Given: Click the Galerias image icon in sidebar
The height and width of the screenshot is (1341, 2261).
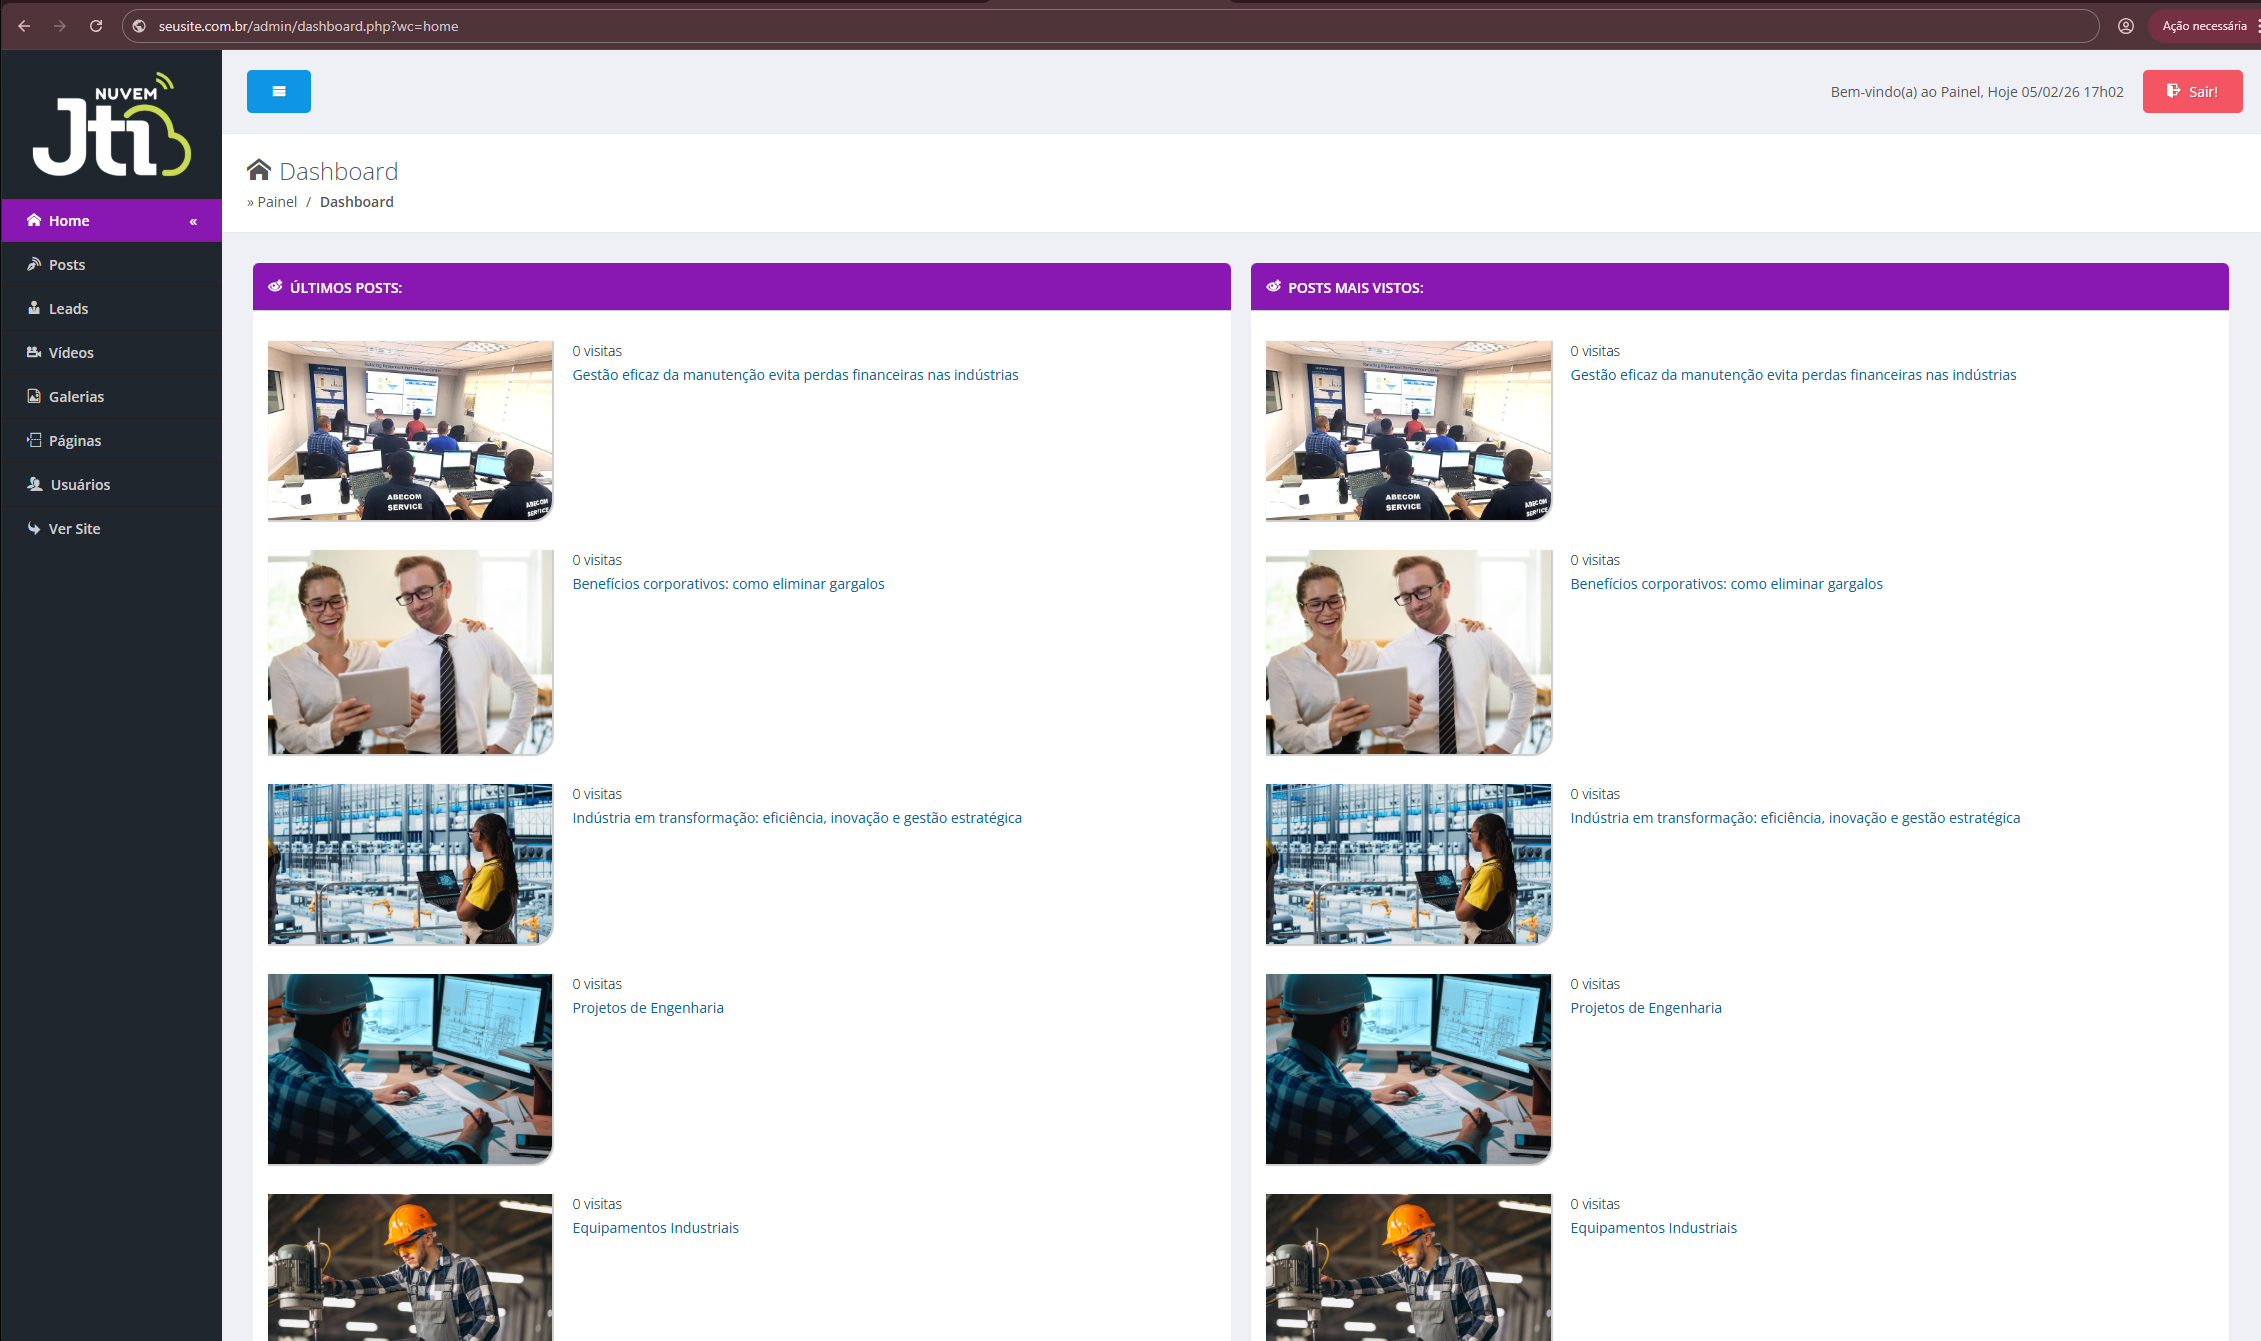Looking at the screenshot, I should tap(34, 396).
